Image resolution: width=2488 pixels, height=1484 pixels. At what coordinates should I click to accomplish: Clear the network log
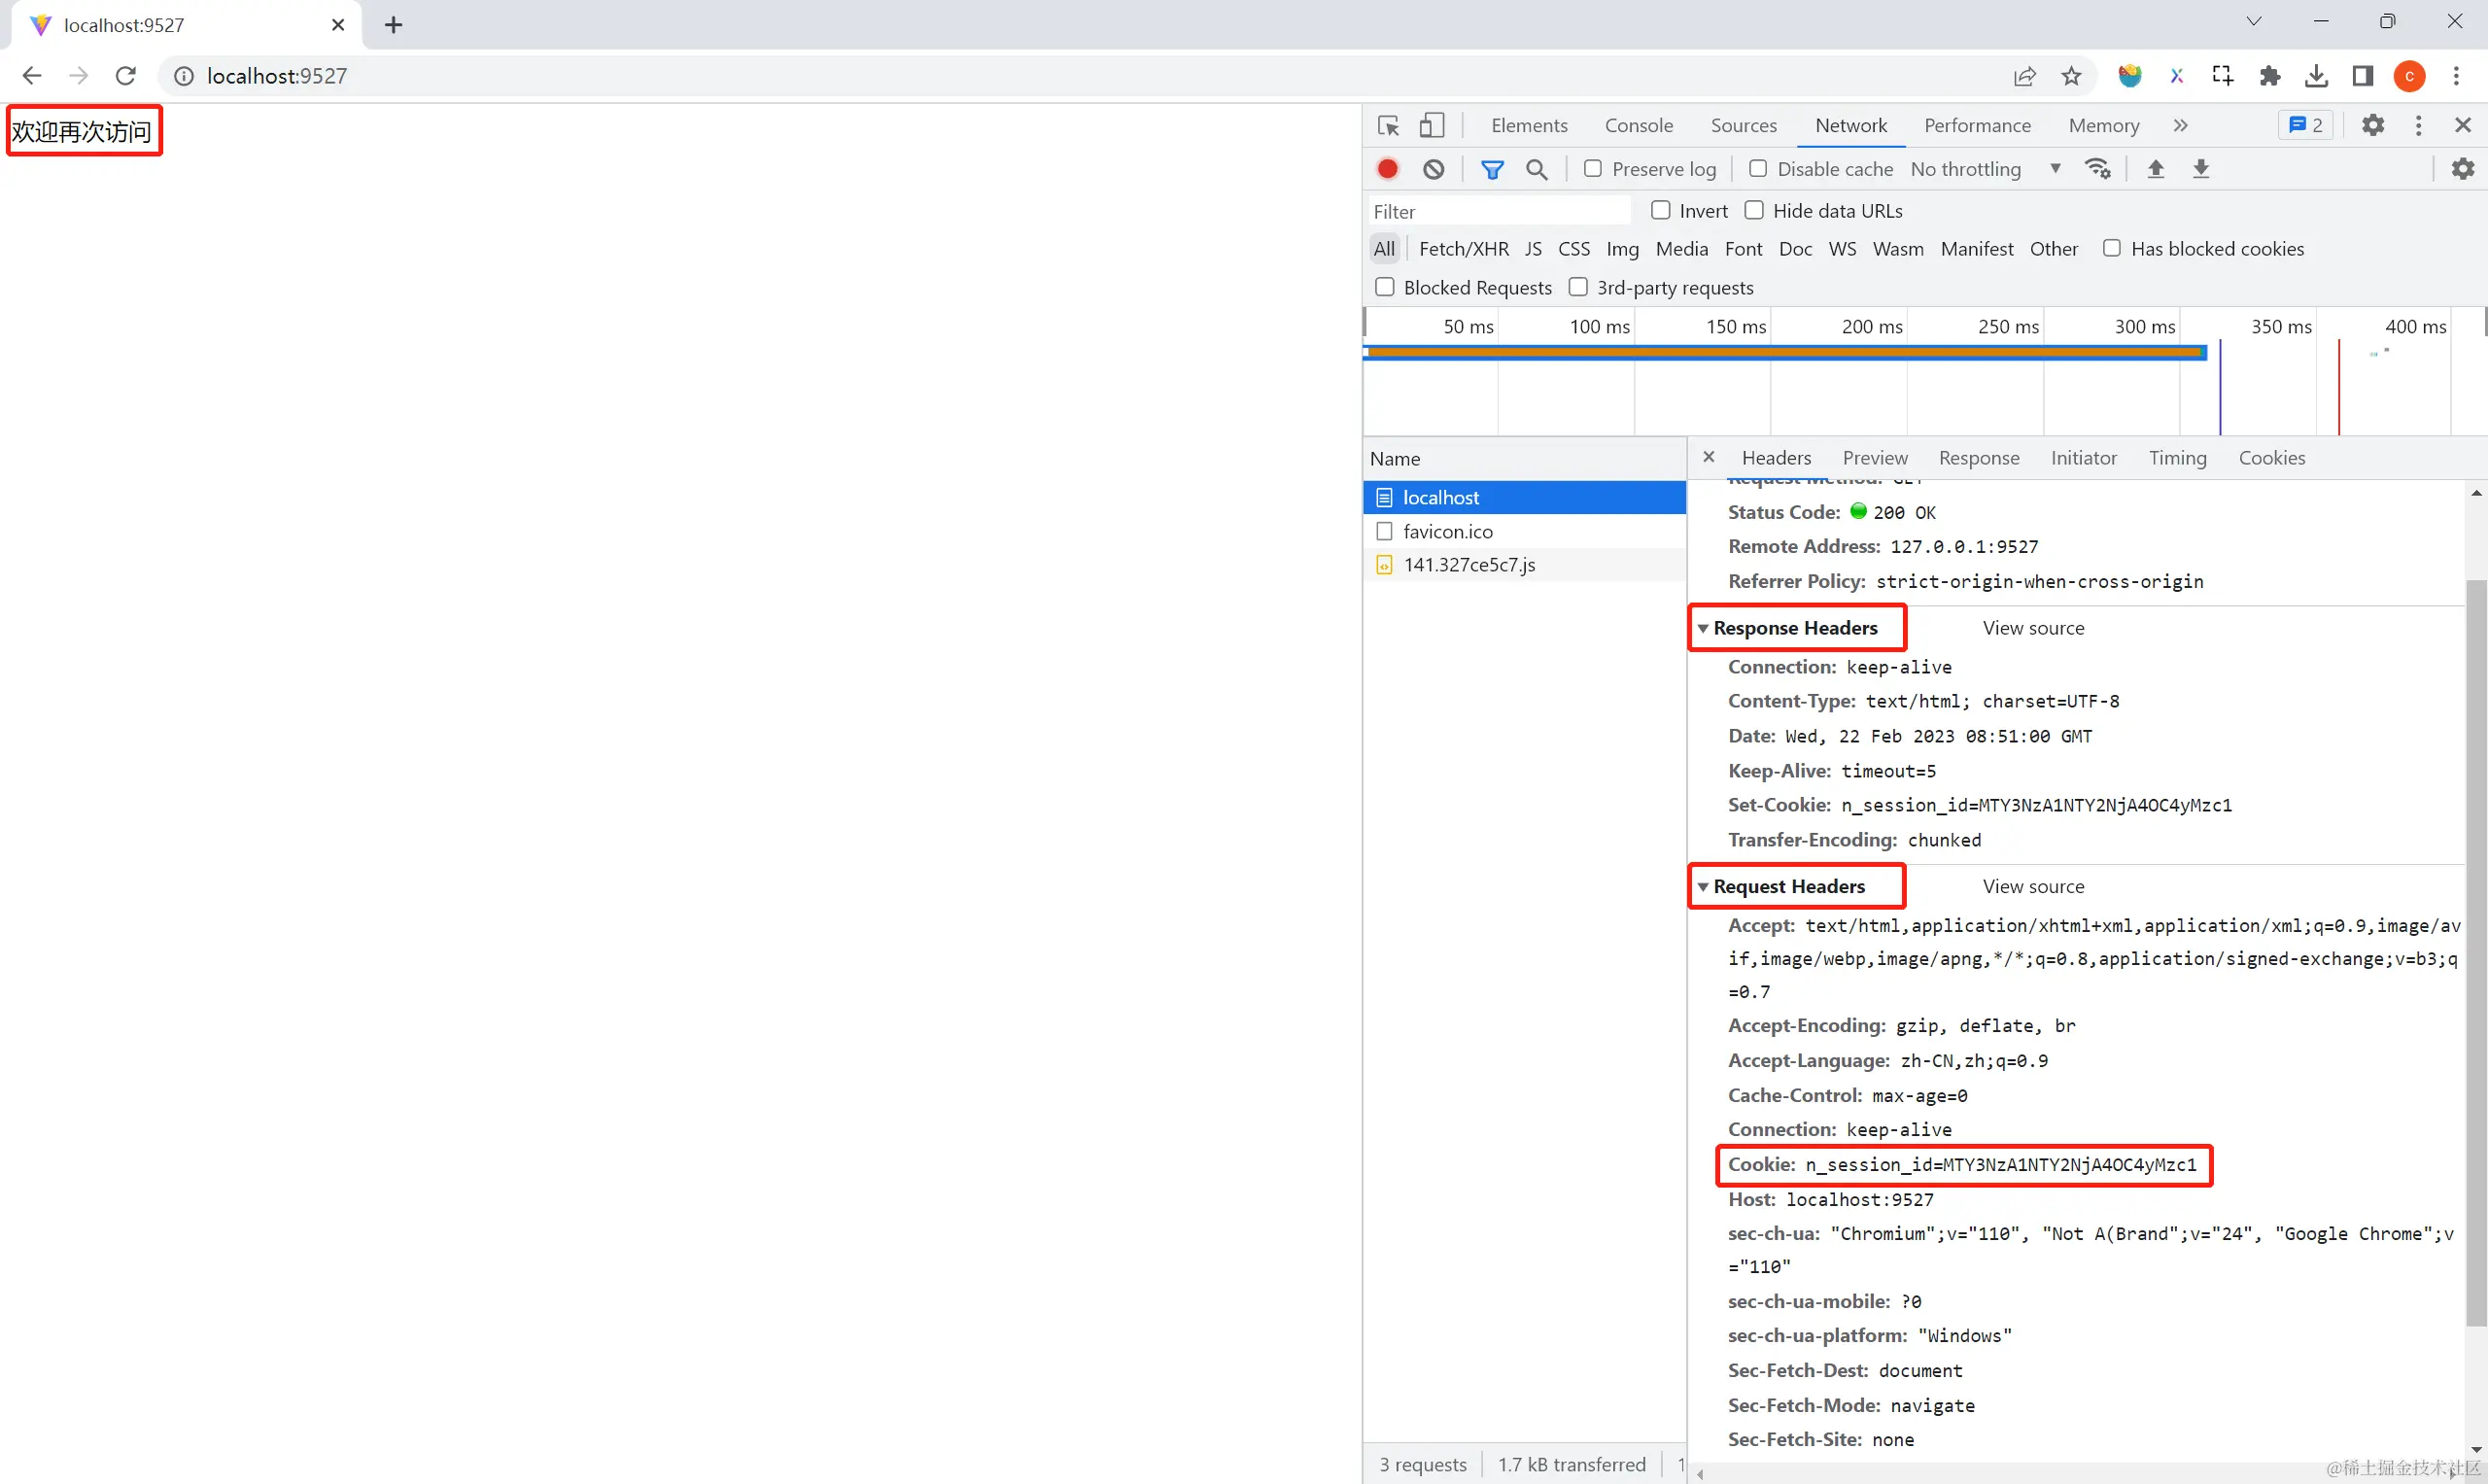1433,169
